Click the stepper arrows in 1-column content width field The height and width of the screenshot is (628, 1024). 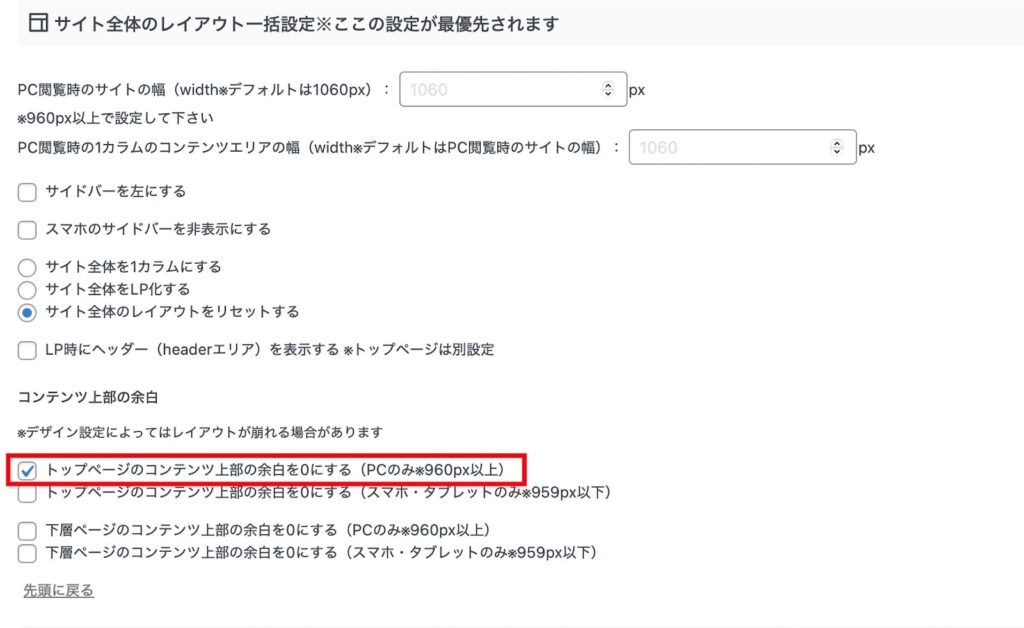click(x=837, y=147)
